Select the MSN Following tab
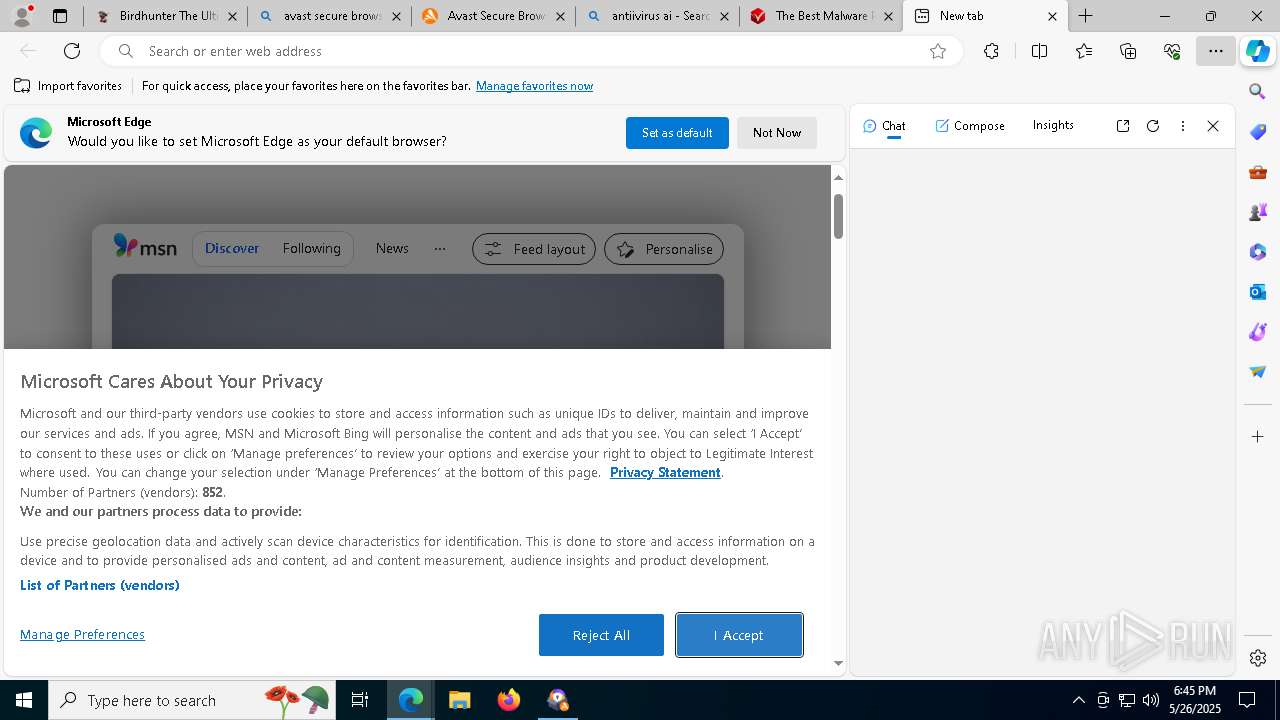1280x720 pixels. pos(311,248)
